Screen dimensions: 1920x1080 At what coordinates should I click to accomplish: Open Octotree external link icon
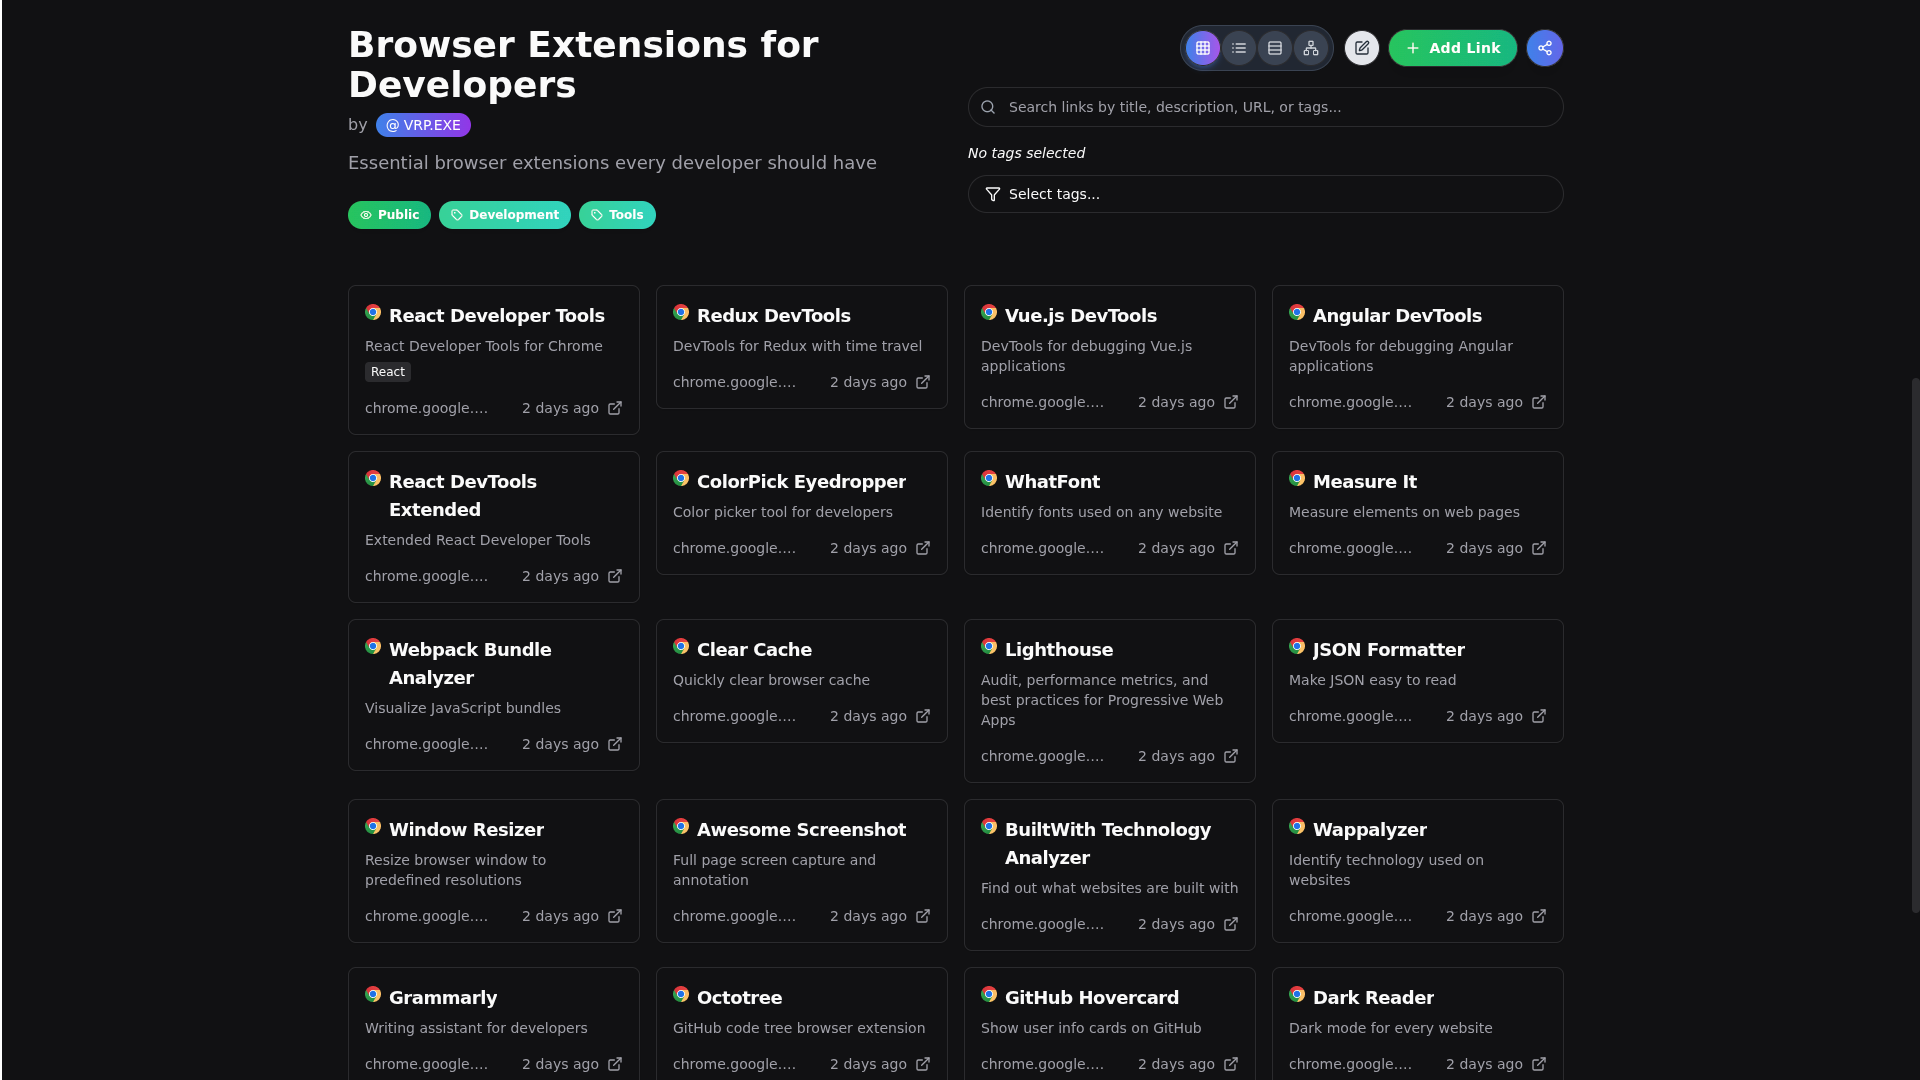pos(923,1064)
